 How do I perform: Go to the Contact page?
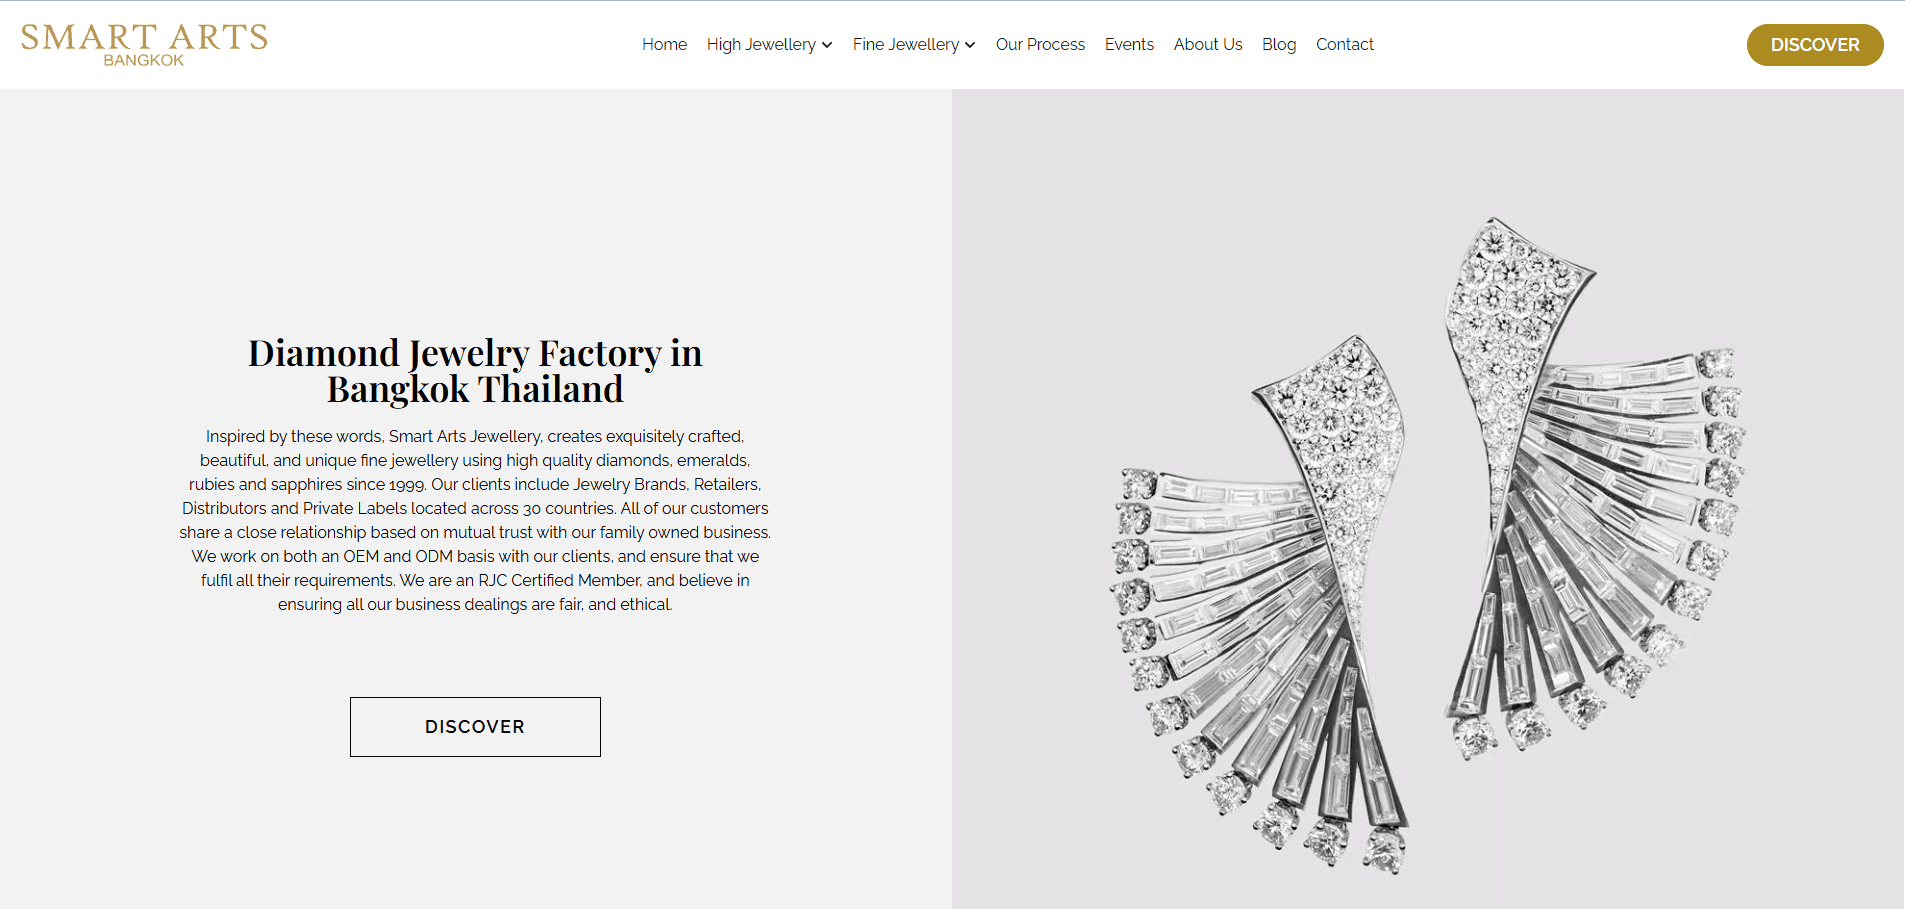pos(1344,44)
